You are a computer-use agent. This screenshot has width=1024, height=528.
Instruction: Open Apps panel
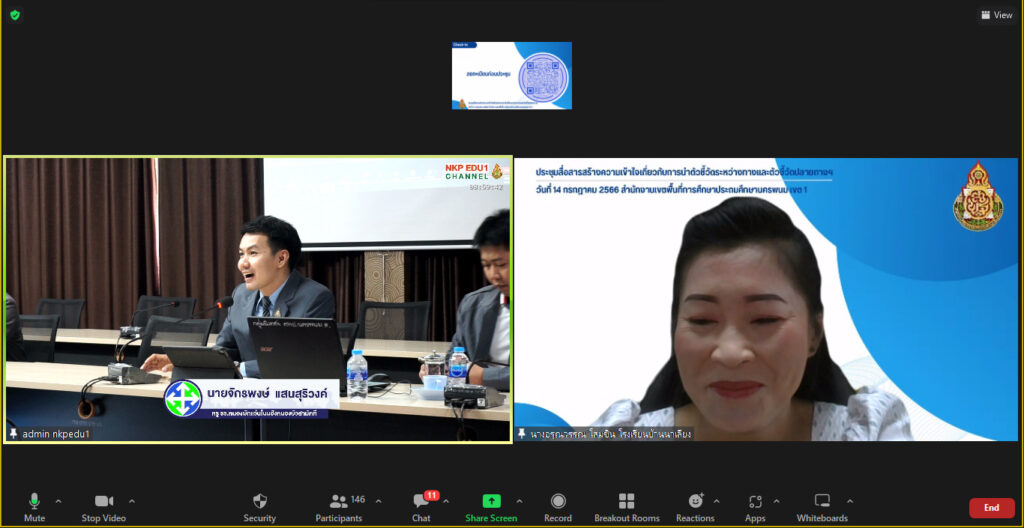pyautogui.click(x=756, y=507)
